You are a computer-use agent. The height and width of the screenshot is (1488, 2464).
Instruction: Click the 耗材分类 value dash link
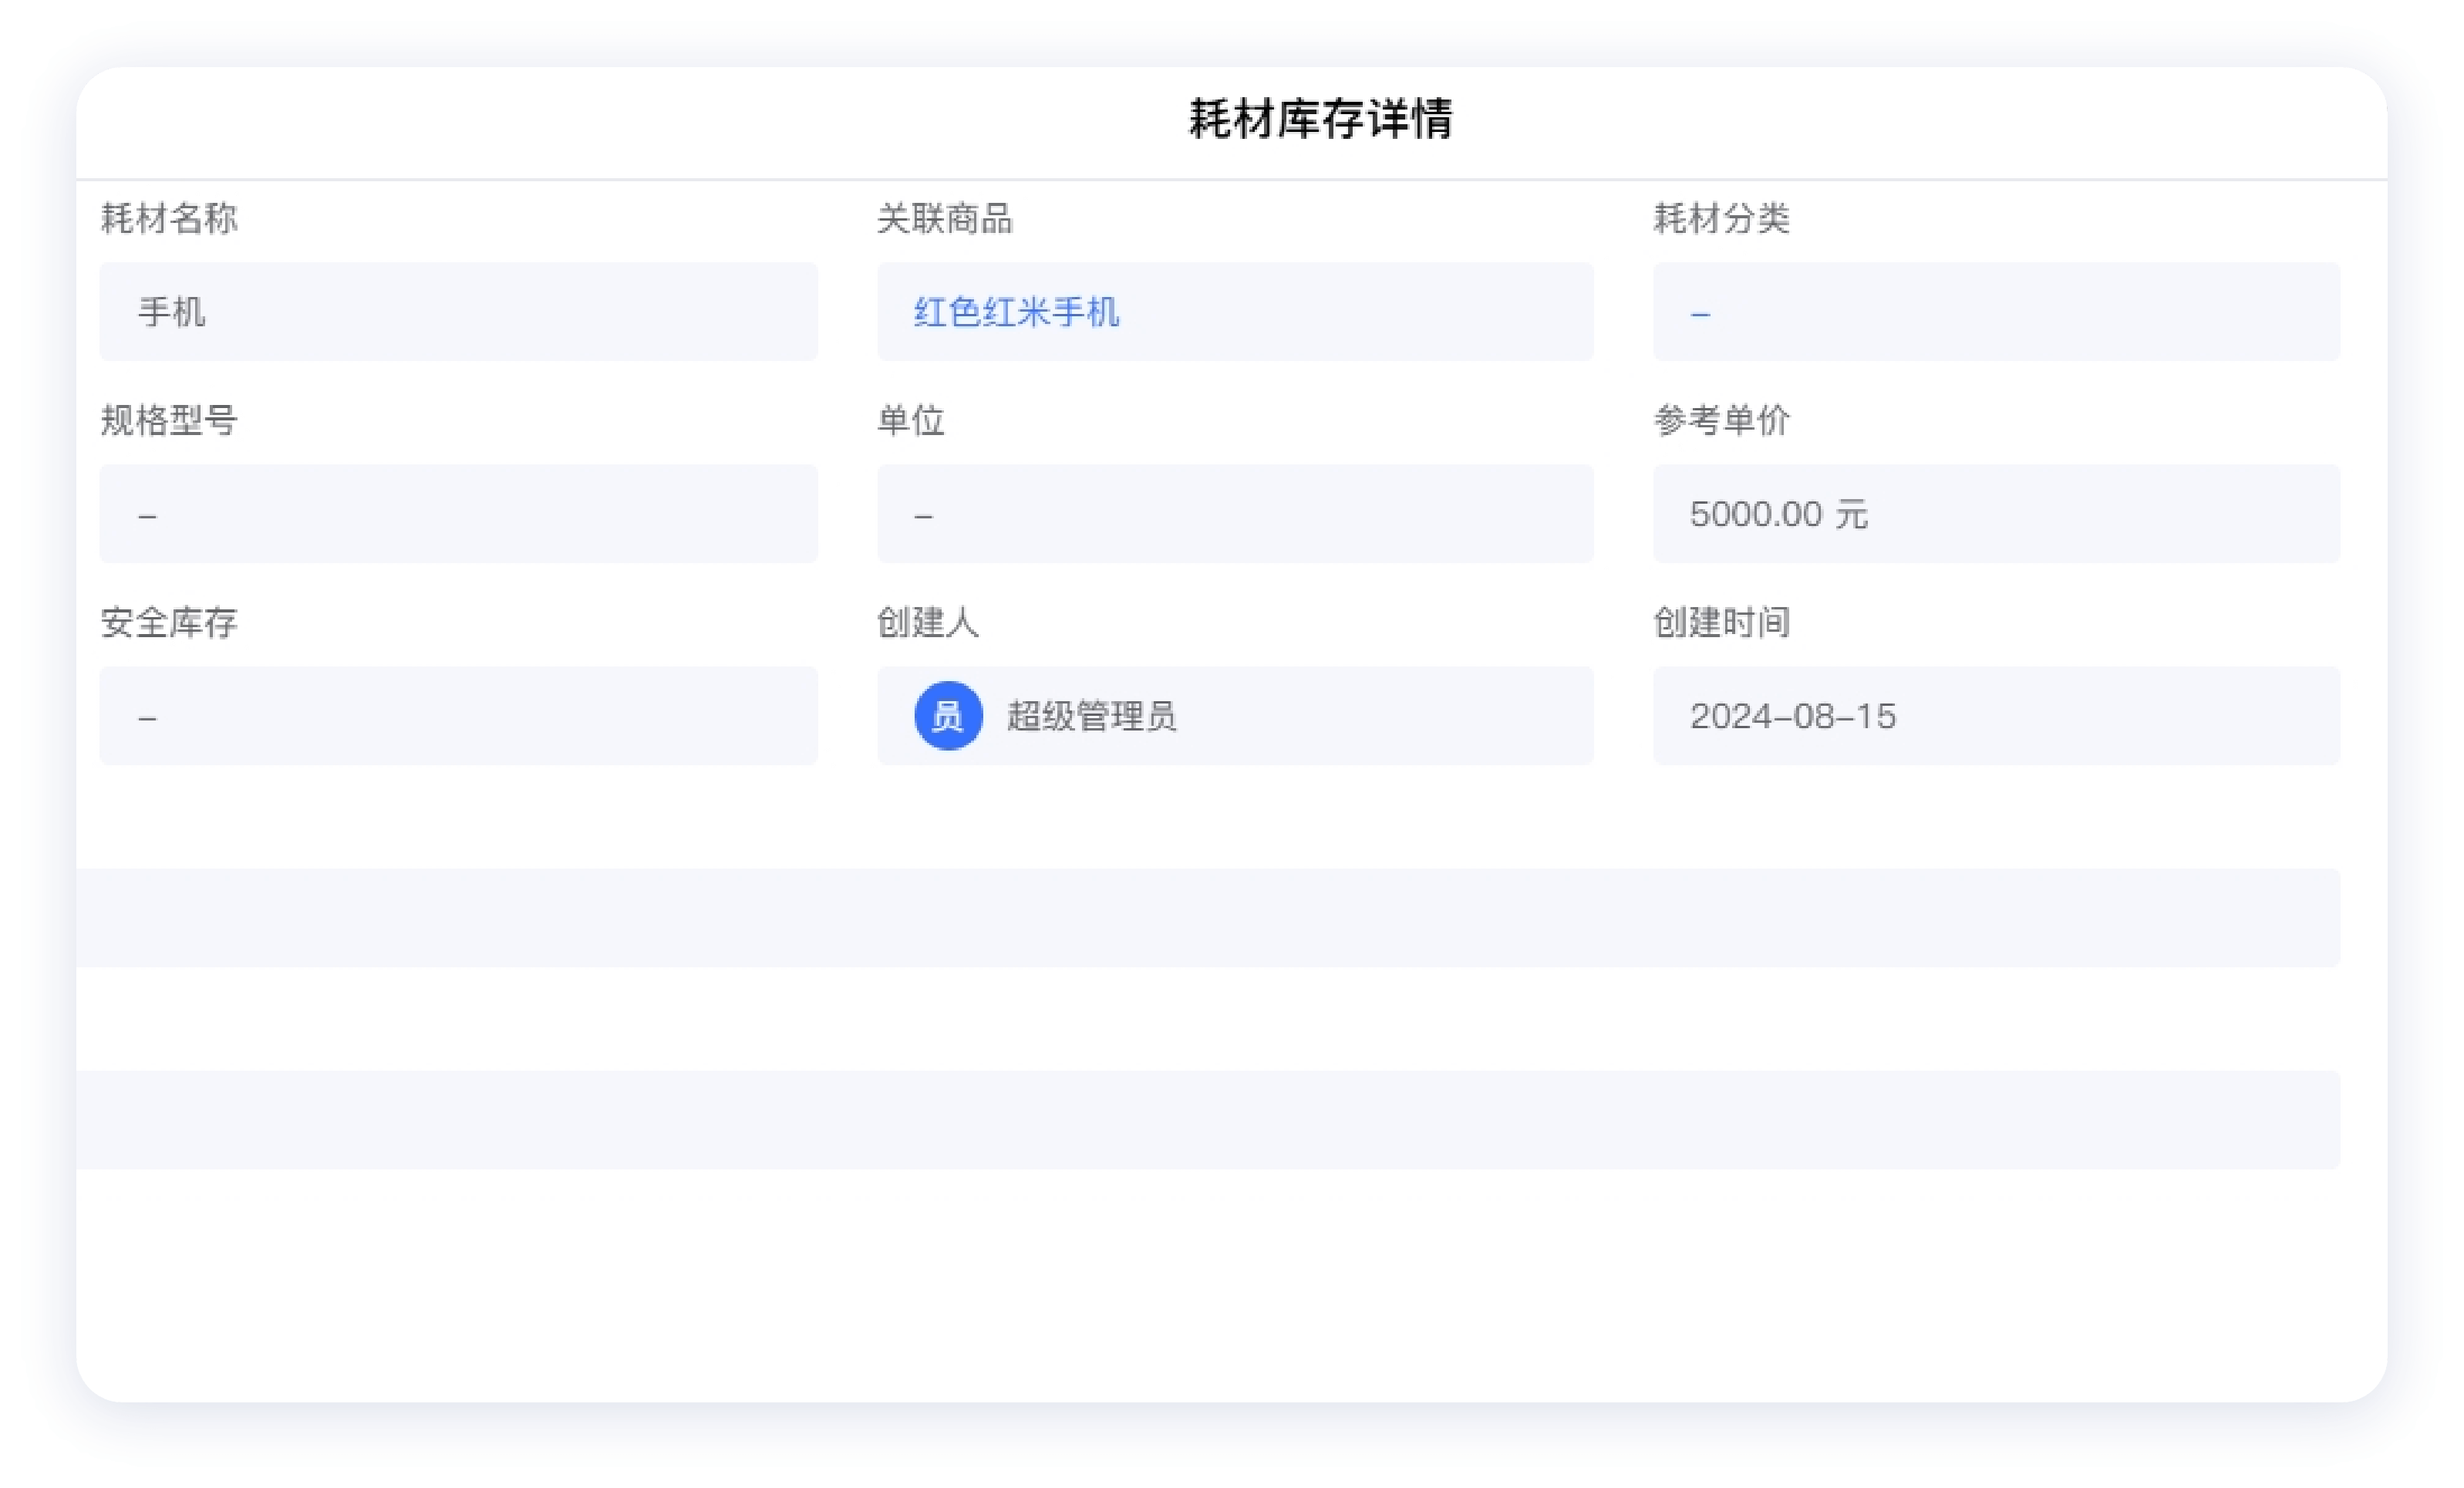coord(1700,314)
